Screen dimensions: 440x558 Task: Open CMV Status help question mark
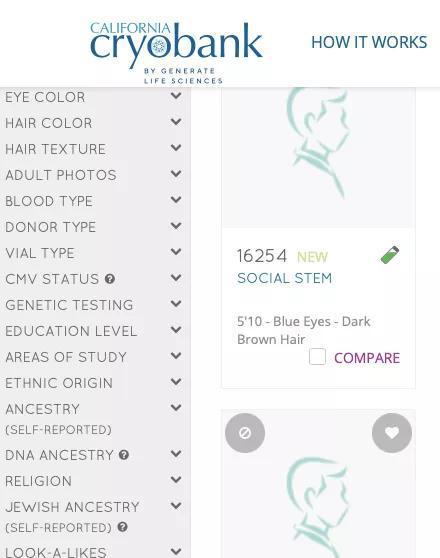[110, 279]
